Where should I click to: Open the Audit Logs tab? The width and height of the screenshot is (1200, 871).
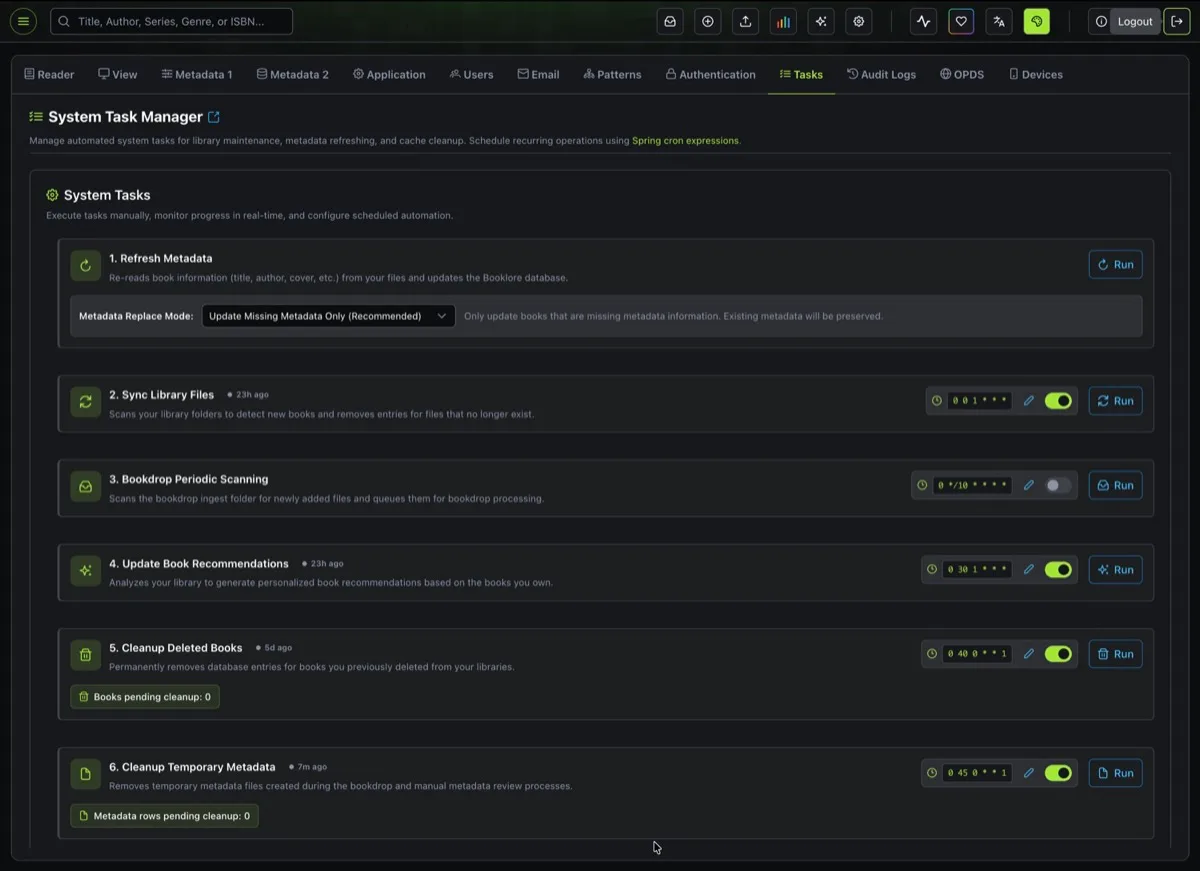[881, 74]
